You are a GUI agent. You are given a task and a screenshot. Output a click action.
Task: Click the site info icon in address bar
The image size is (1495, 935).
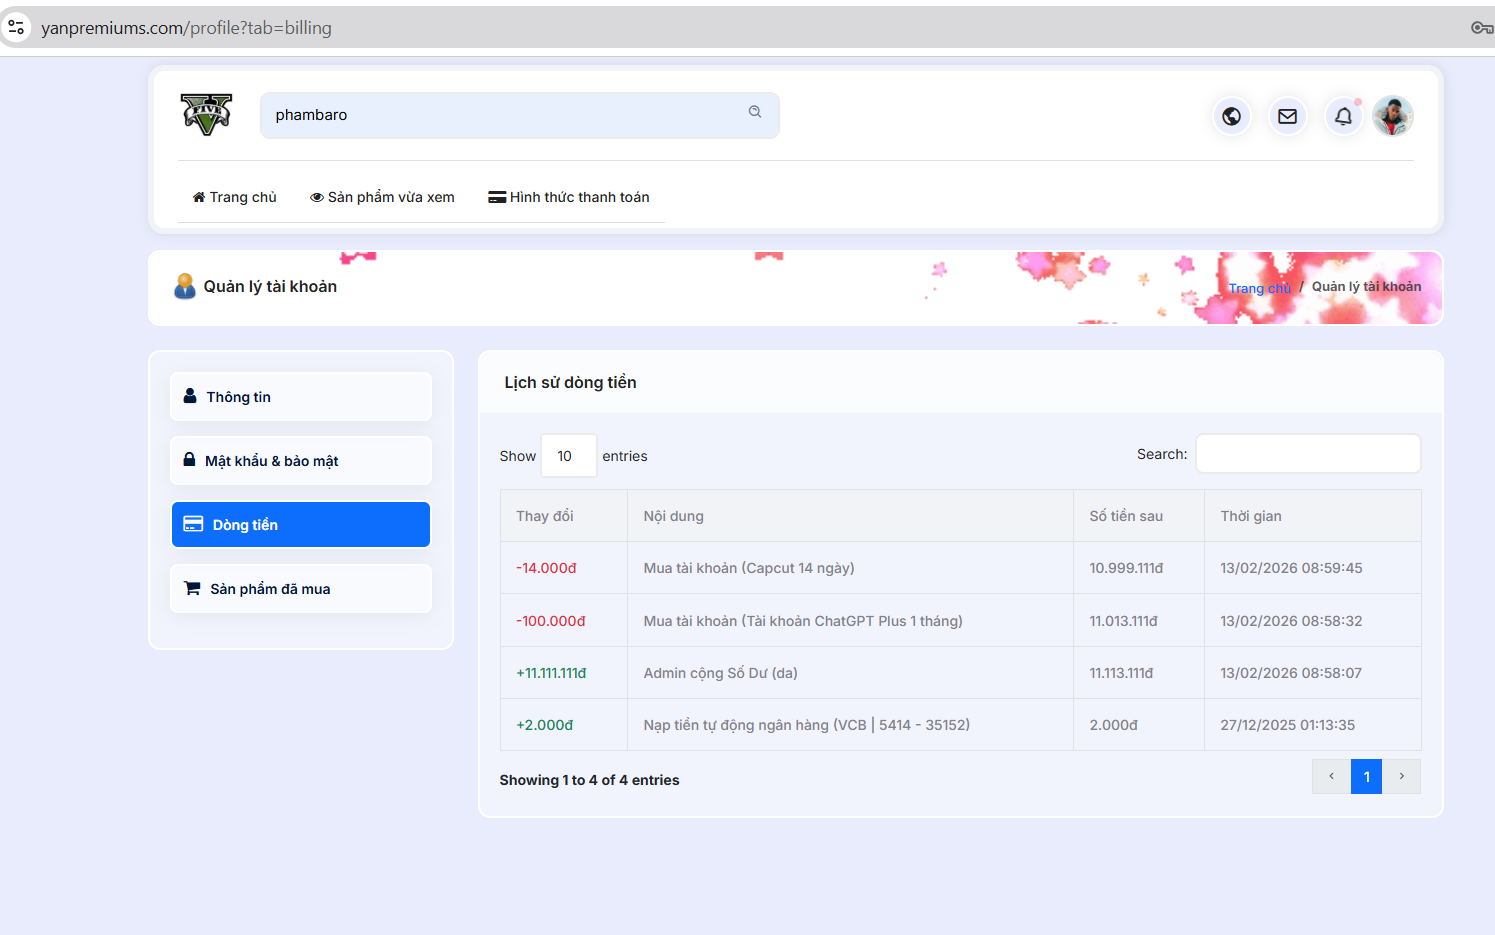click(x=16, y=27)
